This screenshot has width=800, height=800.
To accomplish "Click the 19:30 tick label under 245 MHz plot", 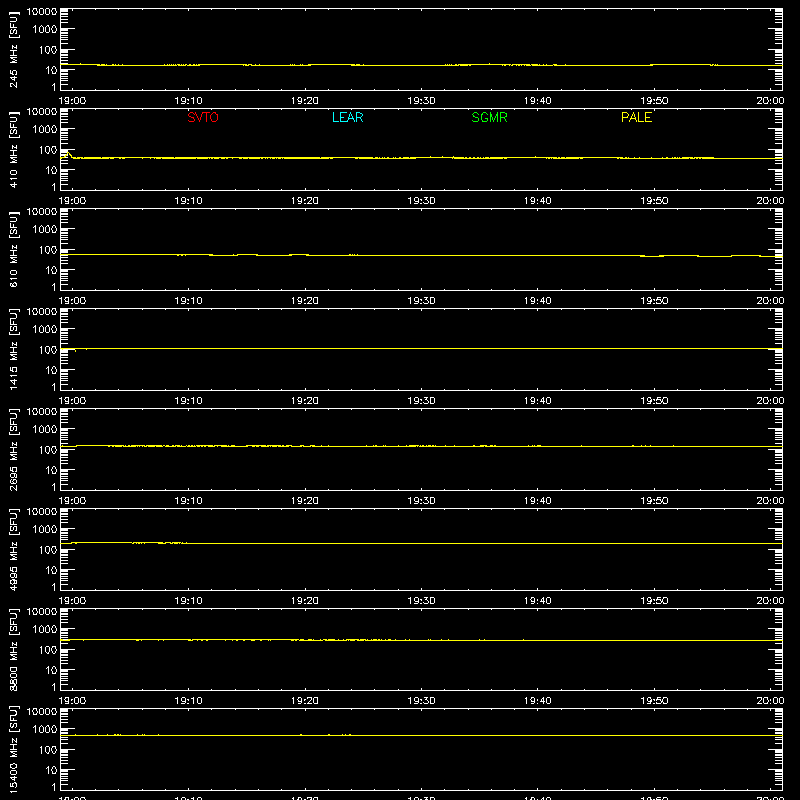I will coord(421,101).
